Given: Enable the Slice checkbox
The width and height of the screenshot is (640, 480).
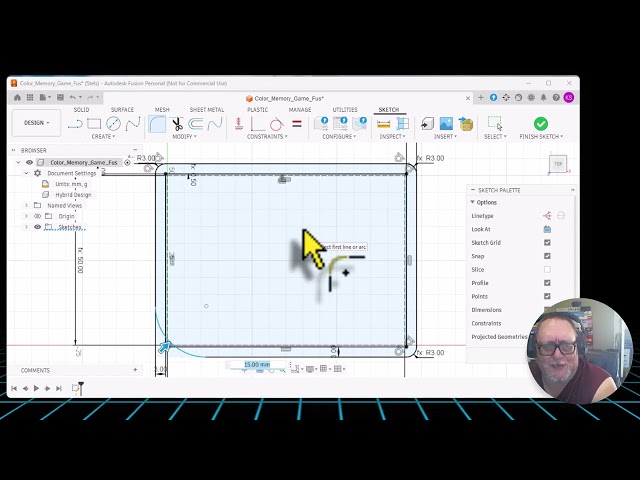Looking at the screenshot, I should click(x=547, y=269).
